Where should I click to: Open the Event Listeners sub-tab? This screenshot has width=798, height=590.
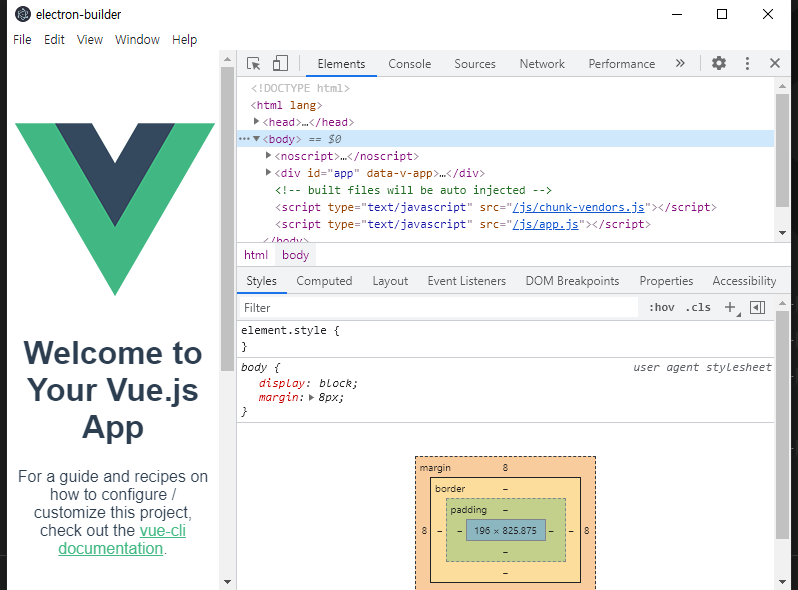pyautogui.click(x=467, y=281)
